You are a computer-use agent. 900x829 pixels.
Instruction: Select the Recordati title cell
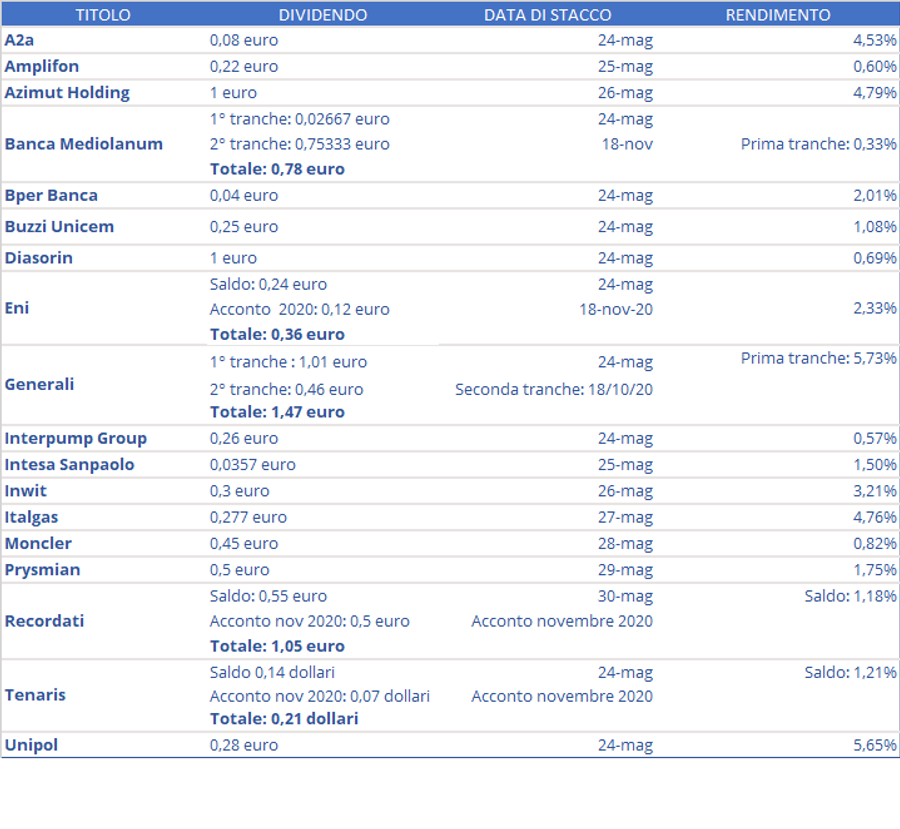(44, 621)
